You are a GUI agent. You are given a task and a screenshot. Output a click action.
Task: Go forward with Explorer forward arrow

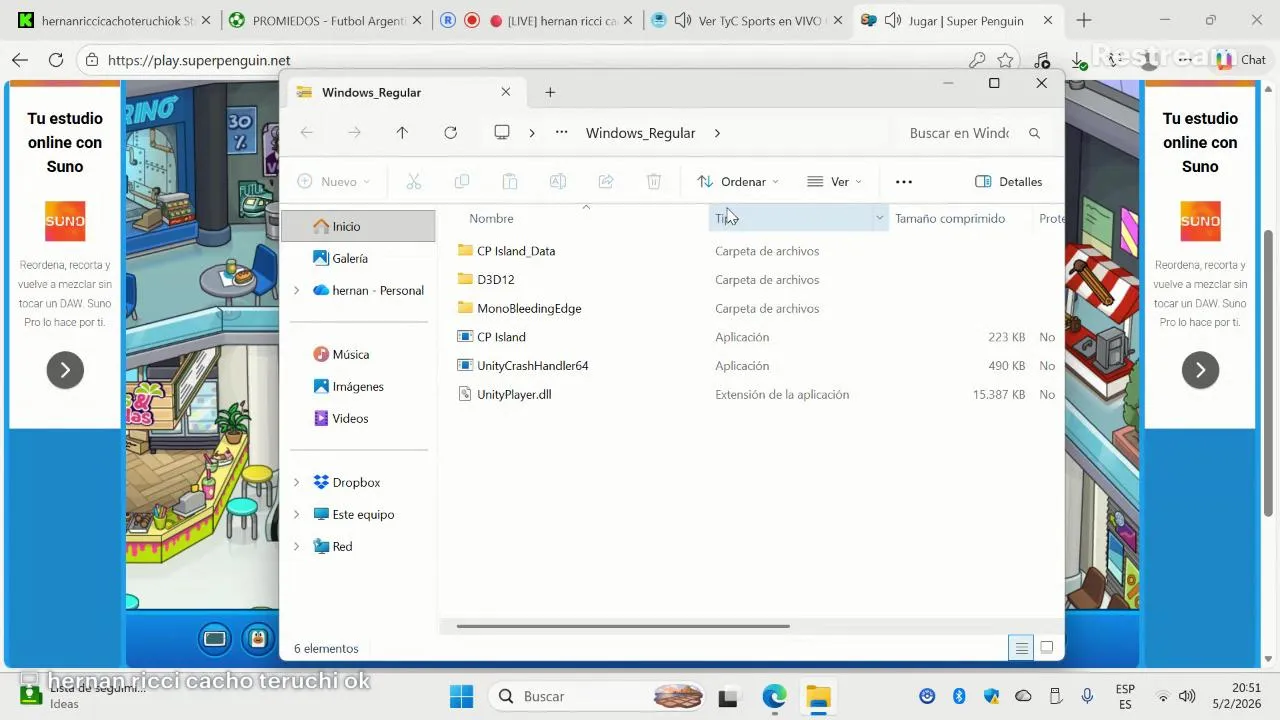click(354, 133)
